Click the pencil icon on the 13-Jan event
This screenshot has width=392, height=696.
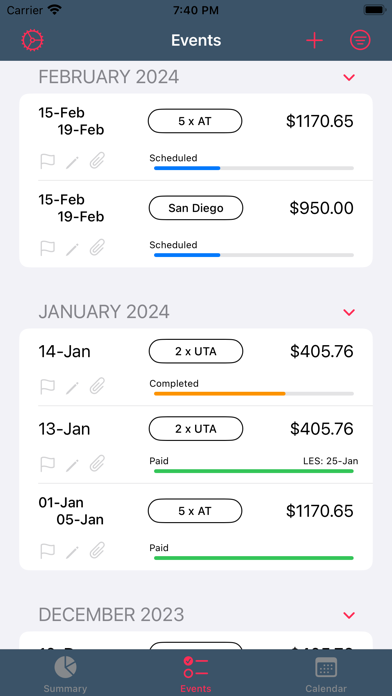72,465
